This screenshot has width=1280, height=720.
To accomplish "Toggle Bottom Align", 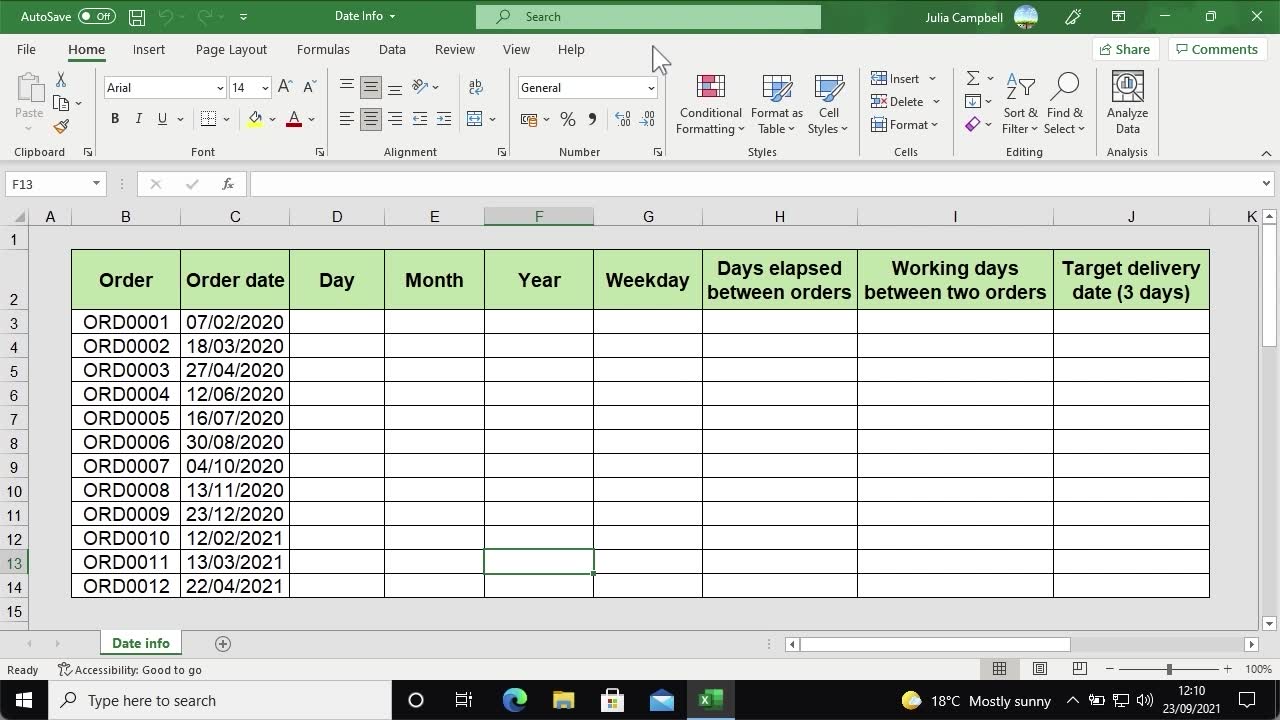I will point(395,87).
